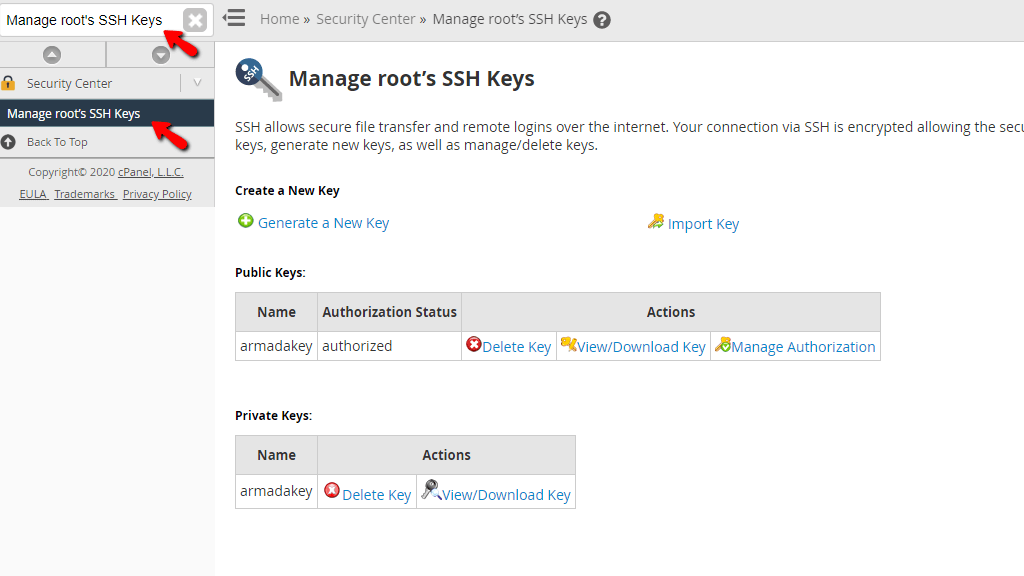Screen dimensions: 1024x576
Task: Click View/Download Key for the public key
Action: pyautogui.click(x=641, y=347)
